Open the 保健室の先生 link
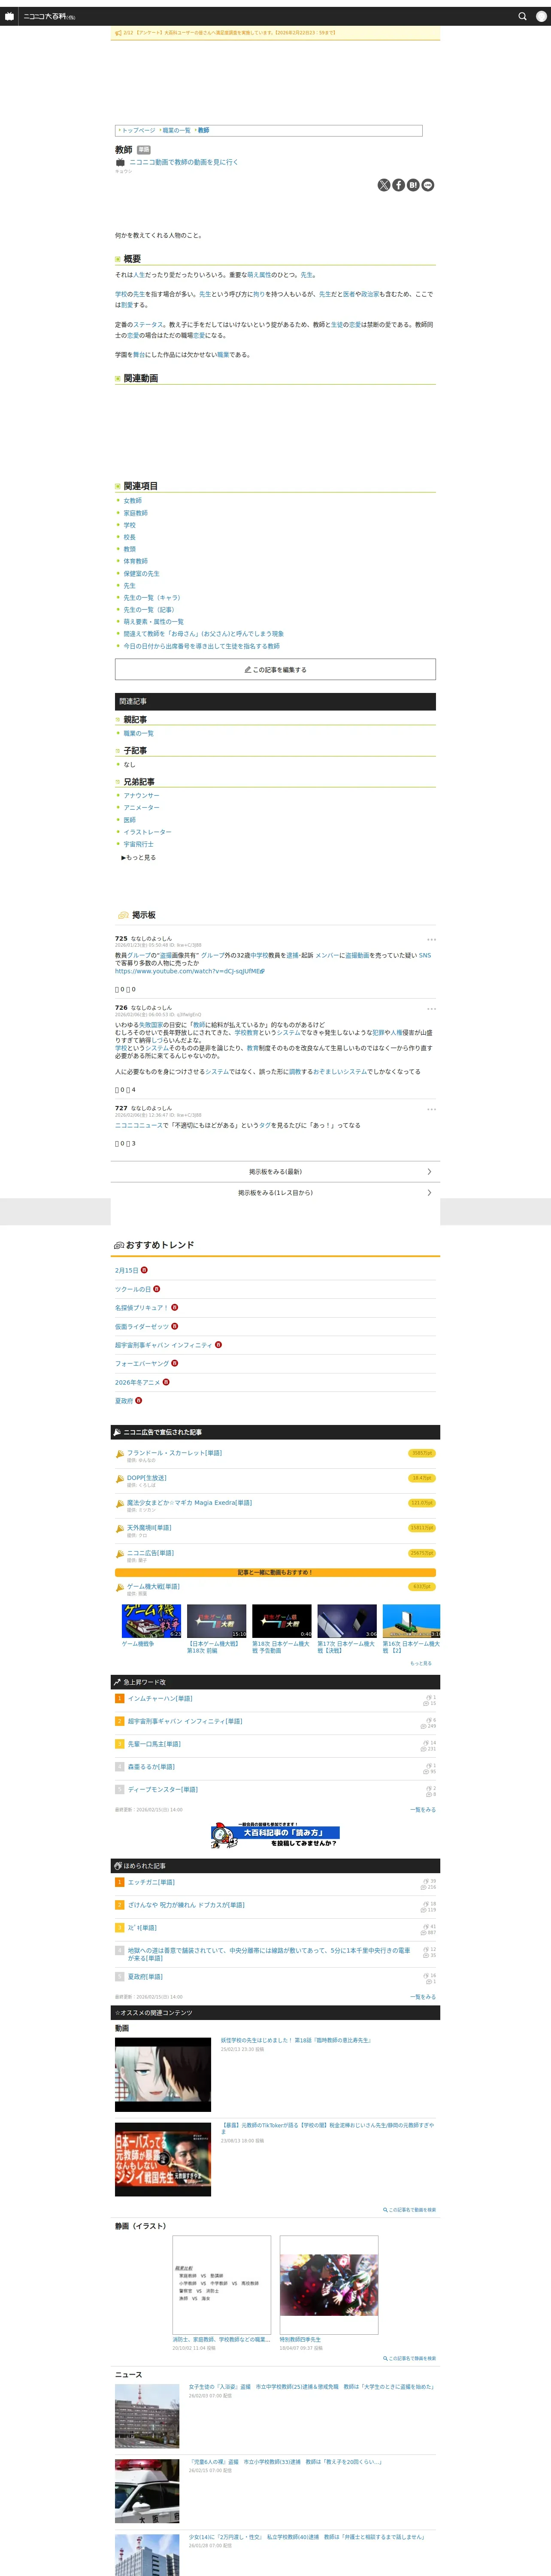The image size is (551, 2576). coord(141,574)
